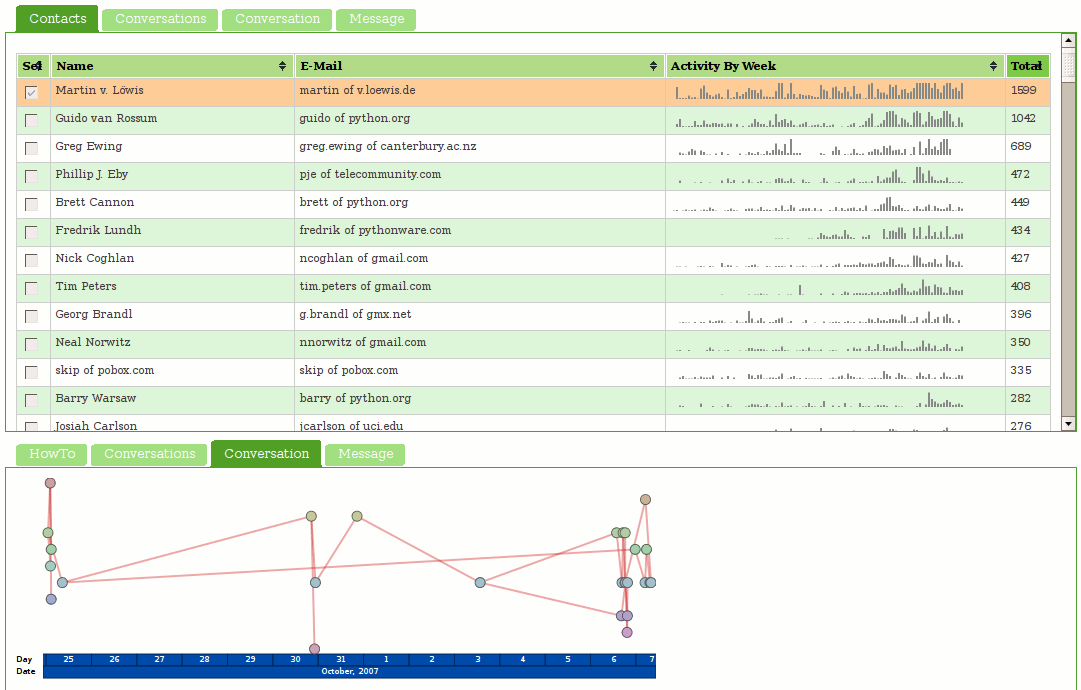Screen dimensions: 1081x690
Task: Select the Nick Coghlan checkbox
Action: pos(31,260)
